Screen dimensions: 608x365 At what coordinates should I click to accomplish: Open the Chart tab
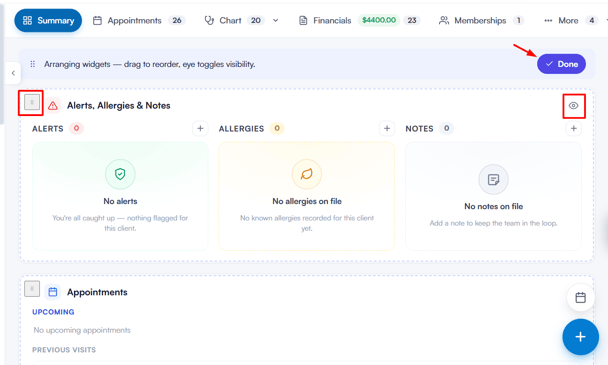(234, 21)
